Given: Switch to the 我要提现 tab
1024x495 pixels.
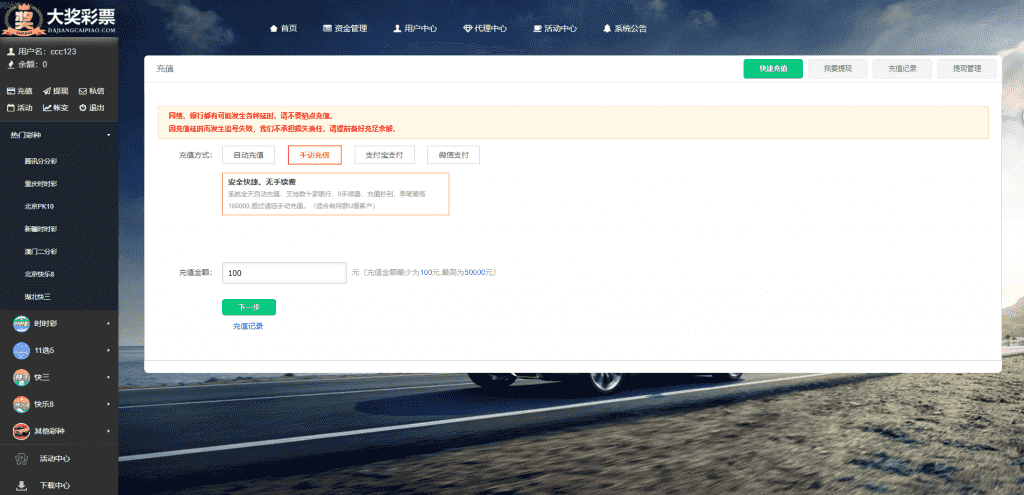Looking at the screenshot, I should (838, 69).
